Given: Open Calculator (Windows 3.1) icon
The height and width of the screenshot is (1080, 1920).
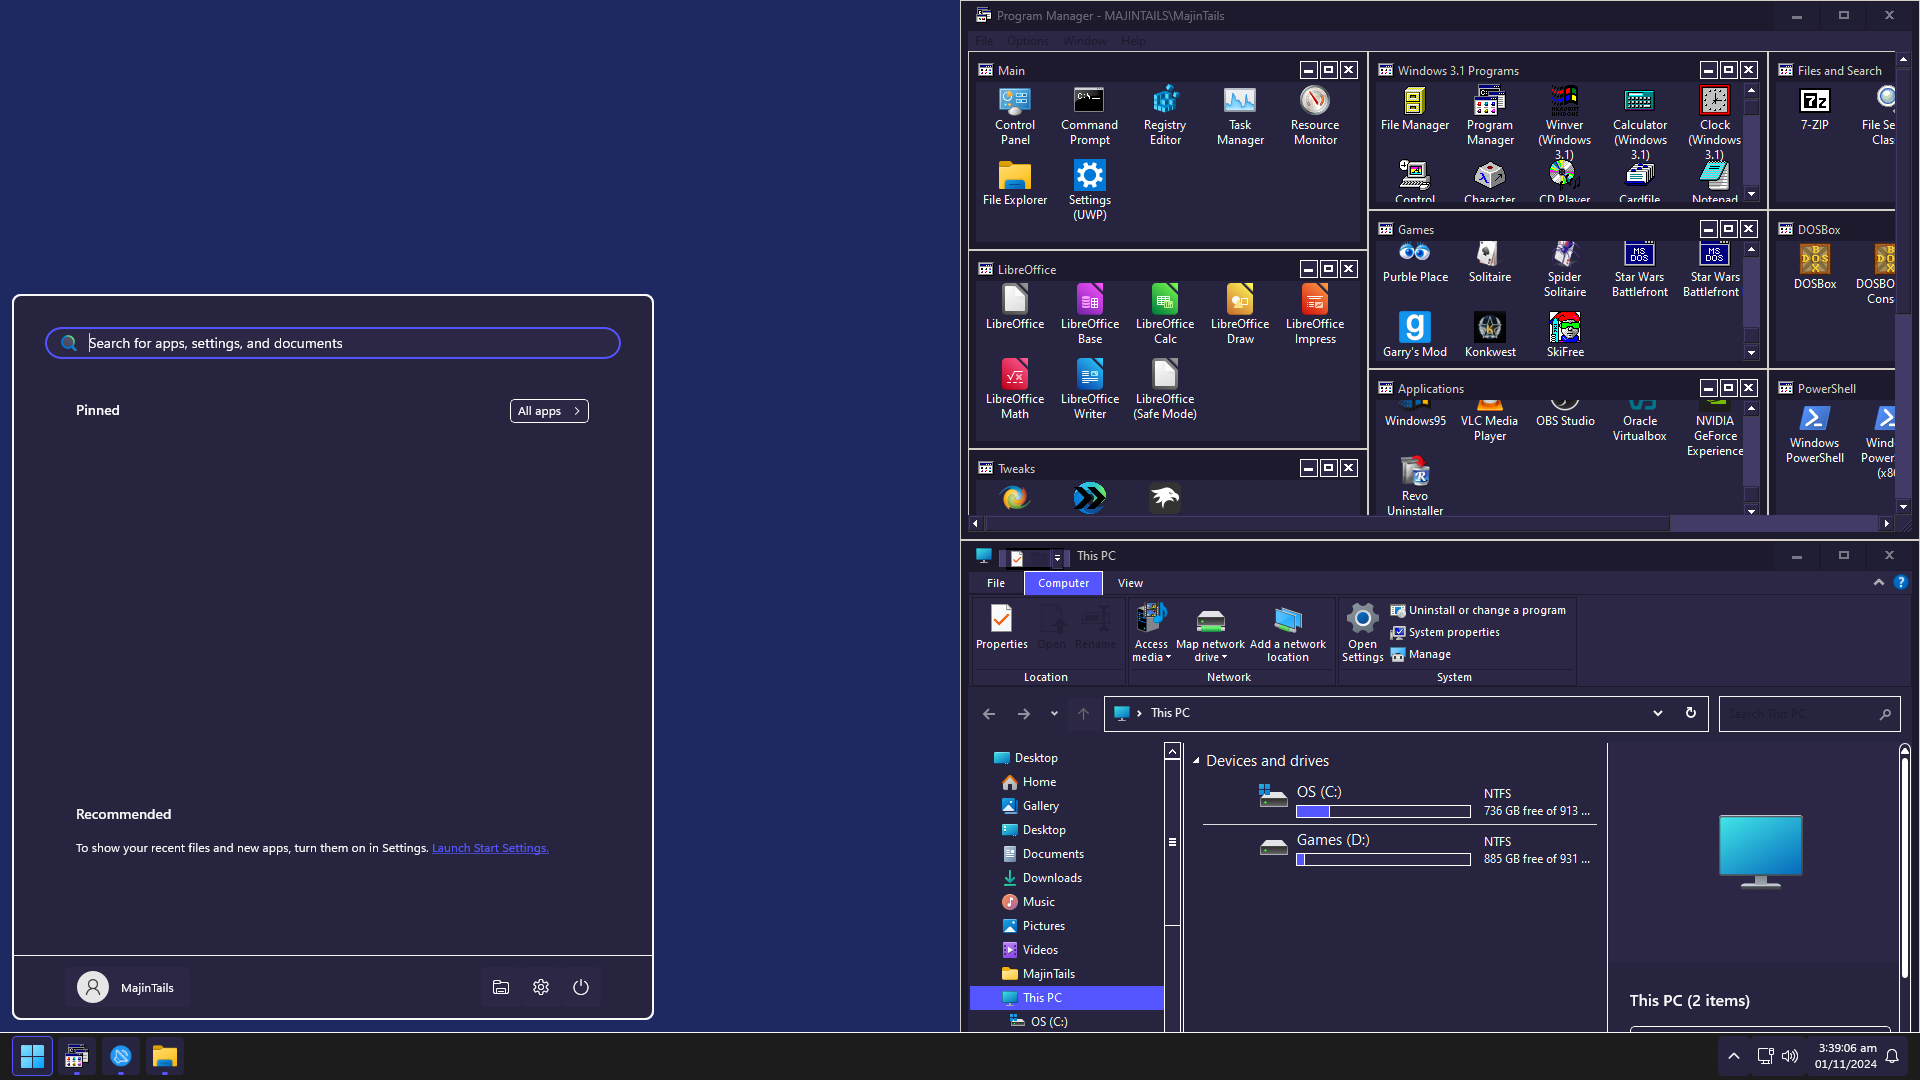Looking at the screenshot, I should 1640,122.
